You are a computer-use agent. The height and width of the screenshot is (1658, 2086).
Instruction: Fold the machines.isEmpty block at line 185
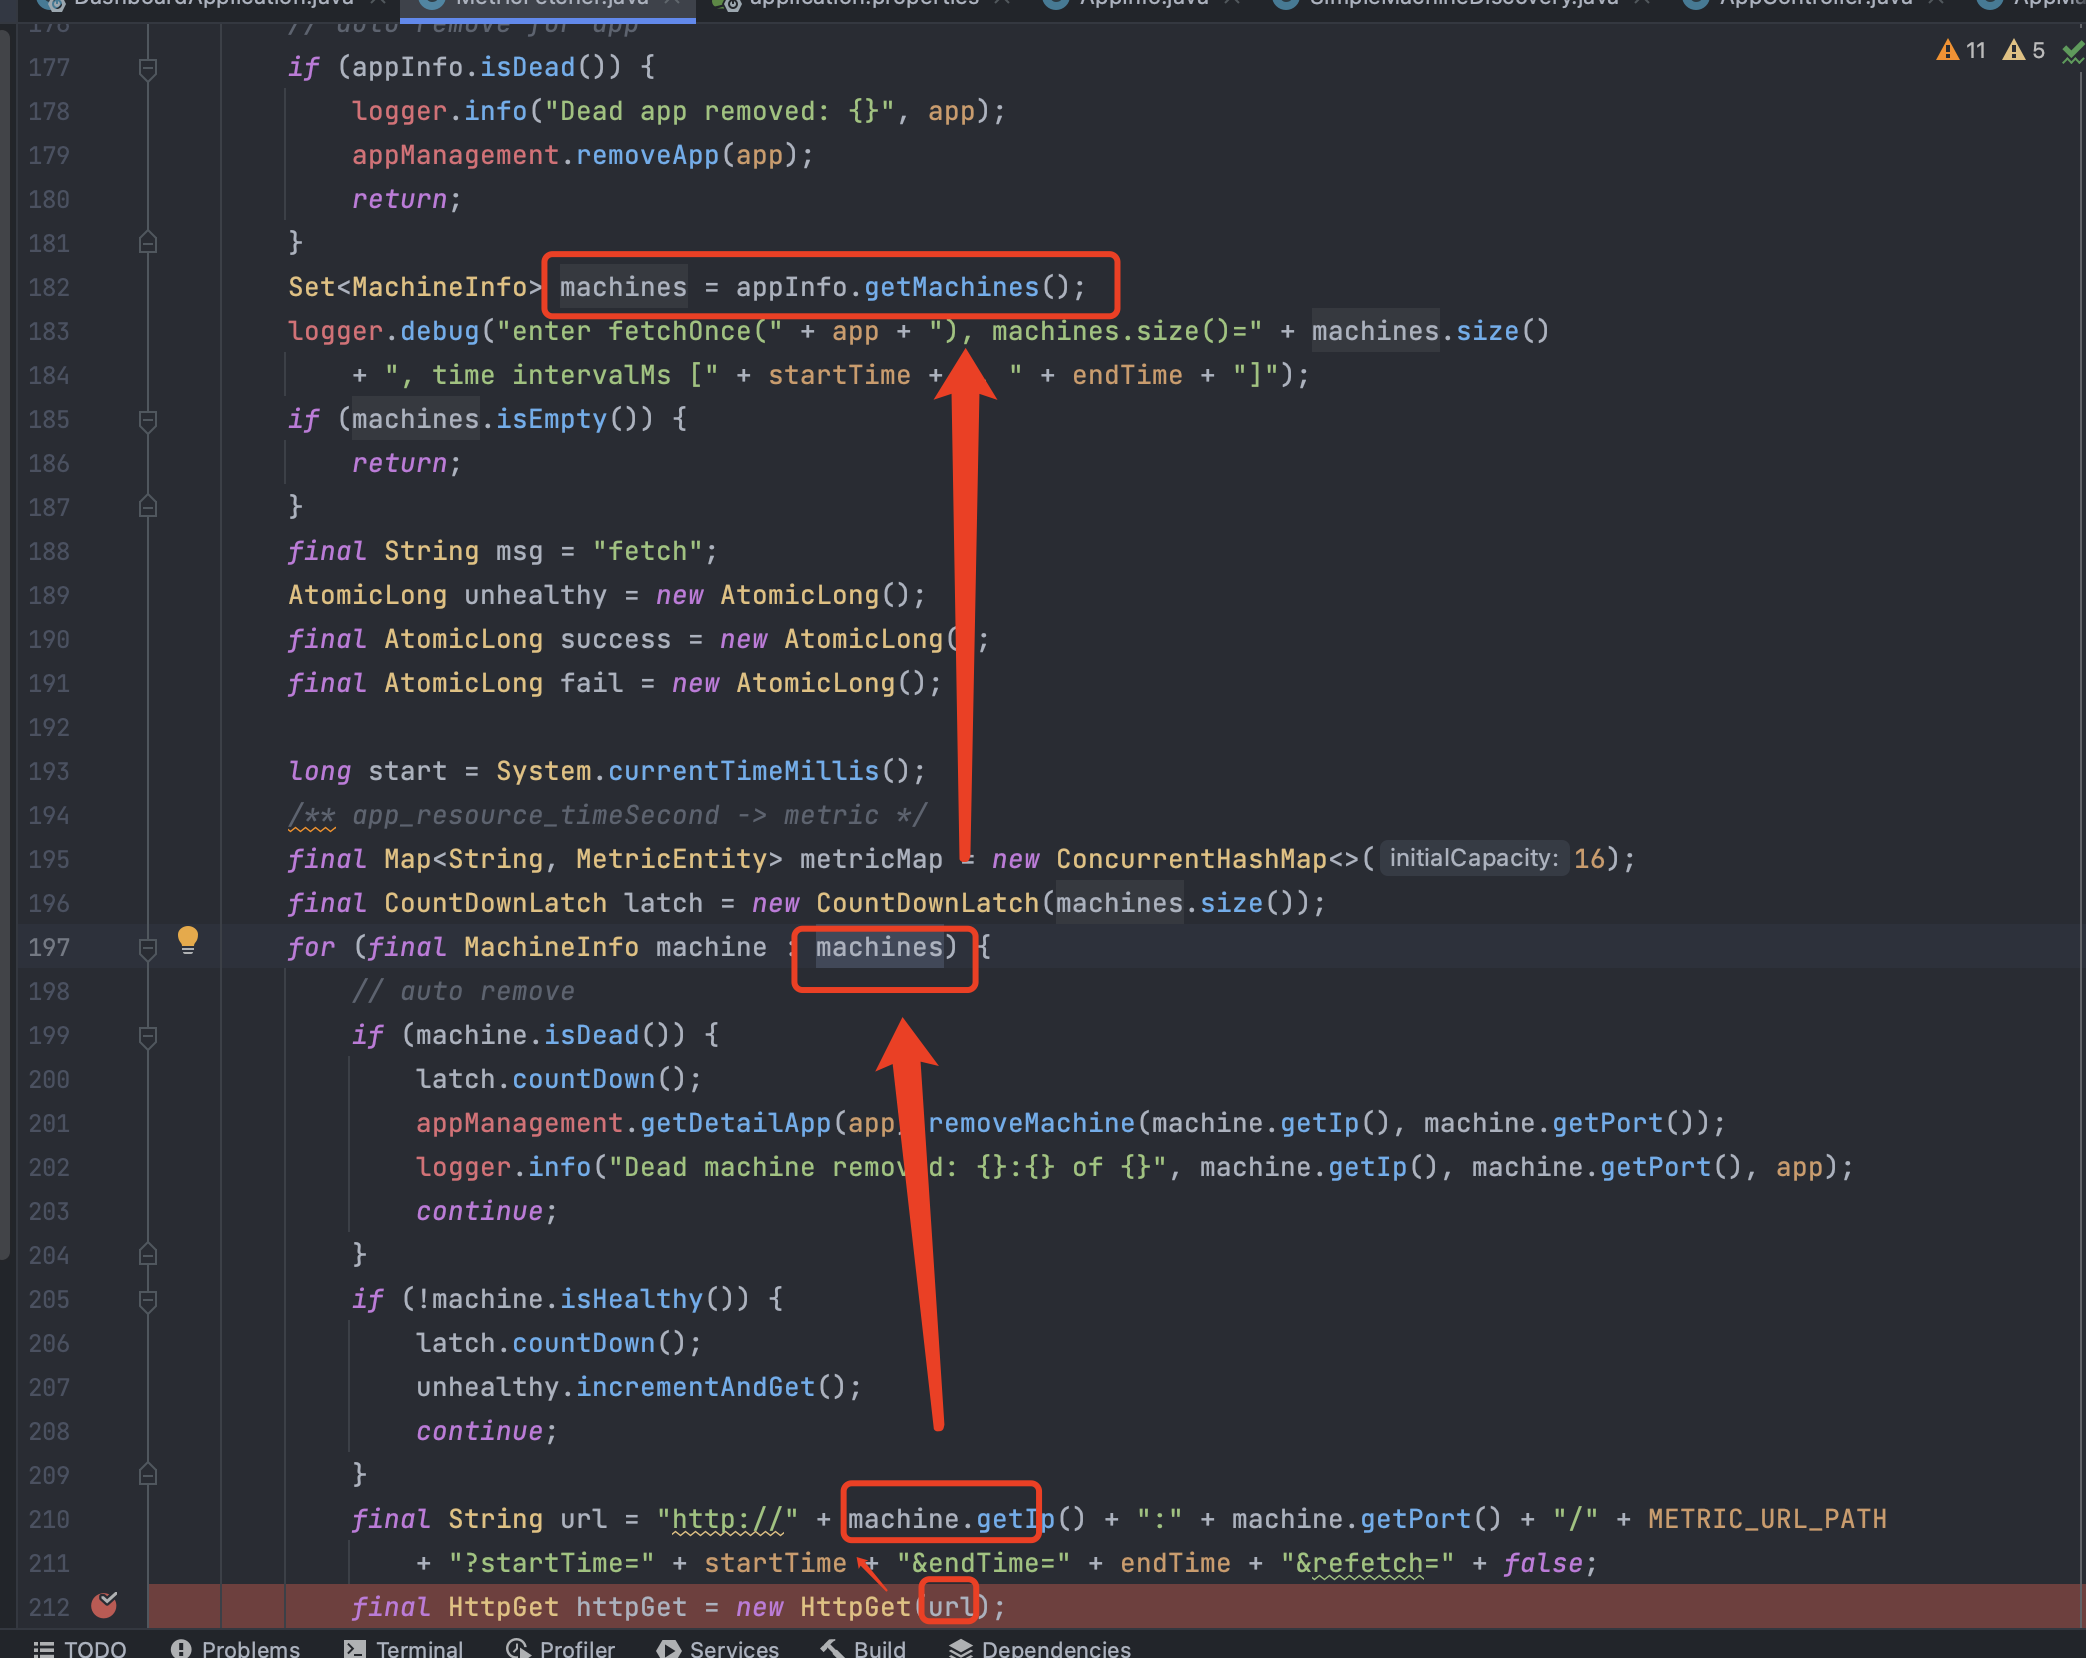pyautogui.click(x=148, y=420)
